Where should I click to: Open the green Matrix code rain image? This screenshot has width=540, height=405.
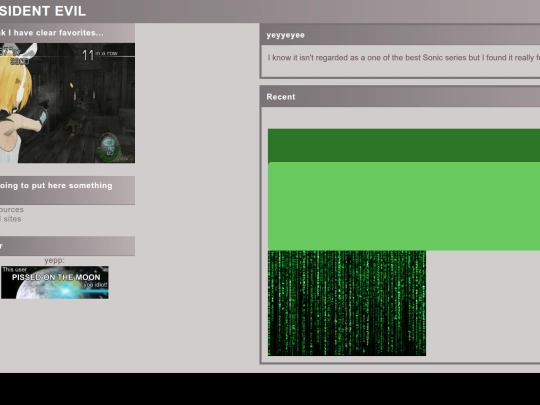coord(347,303)
